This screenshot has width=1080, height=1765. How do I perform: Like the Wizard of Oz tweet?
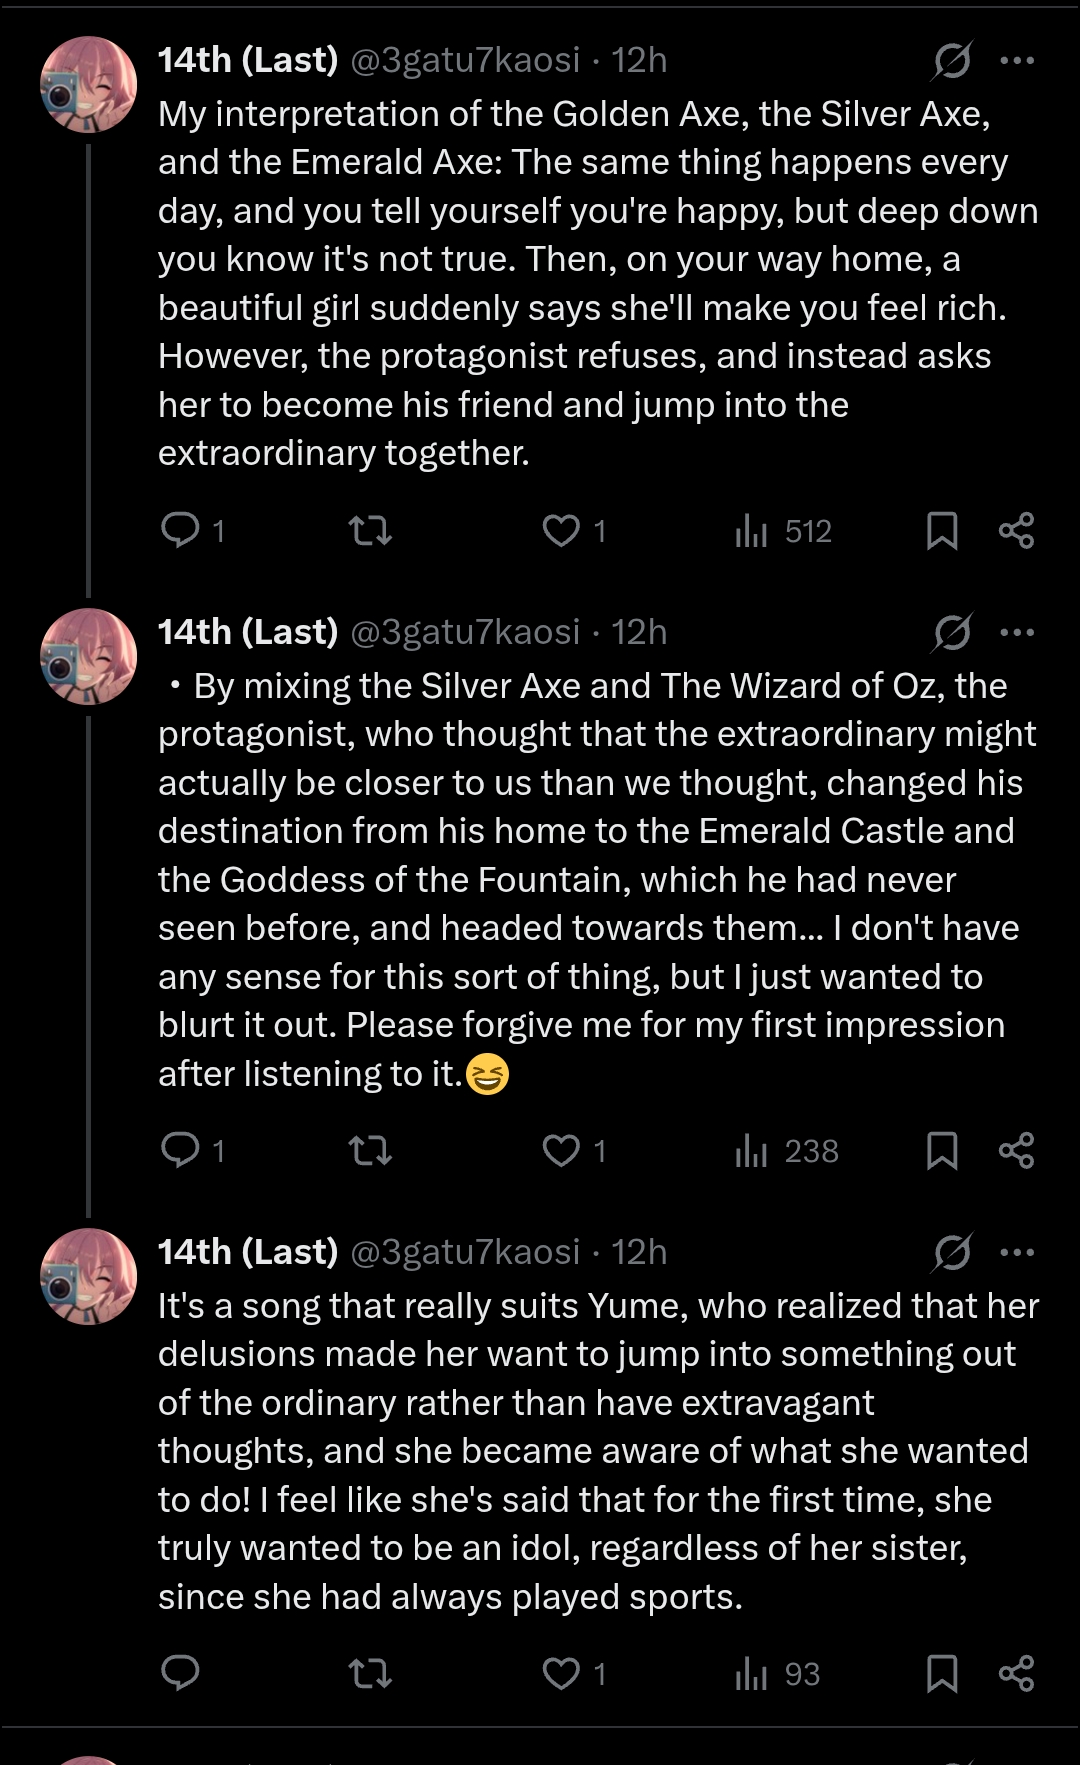[x=561, y=1150]
